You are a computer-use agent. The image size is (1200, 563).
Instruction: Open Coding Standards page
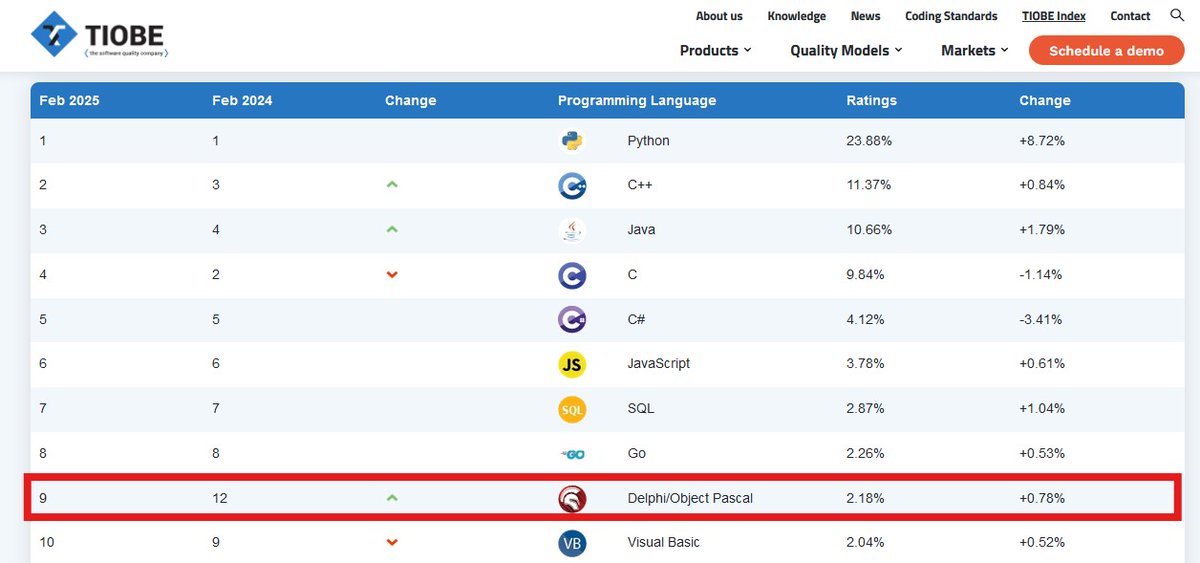[951, 16]
